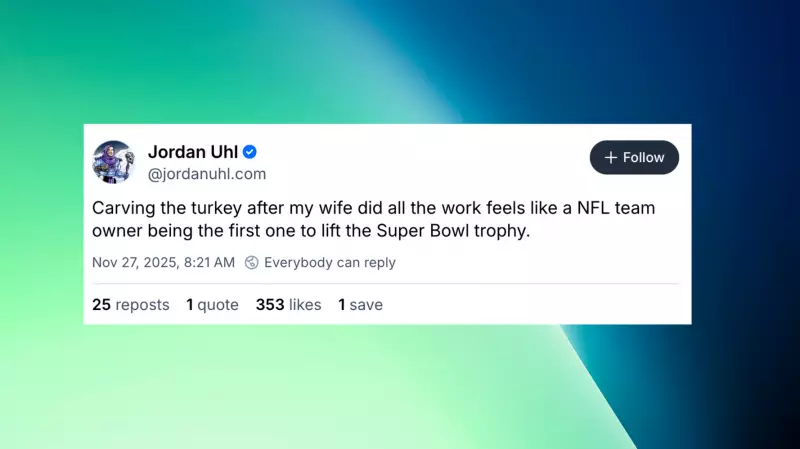800x449 pixels.
Task: Open Jordan Uhl's profile avatar
Action: tap(114, 162)
